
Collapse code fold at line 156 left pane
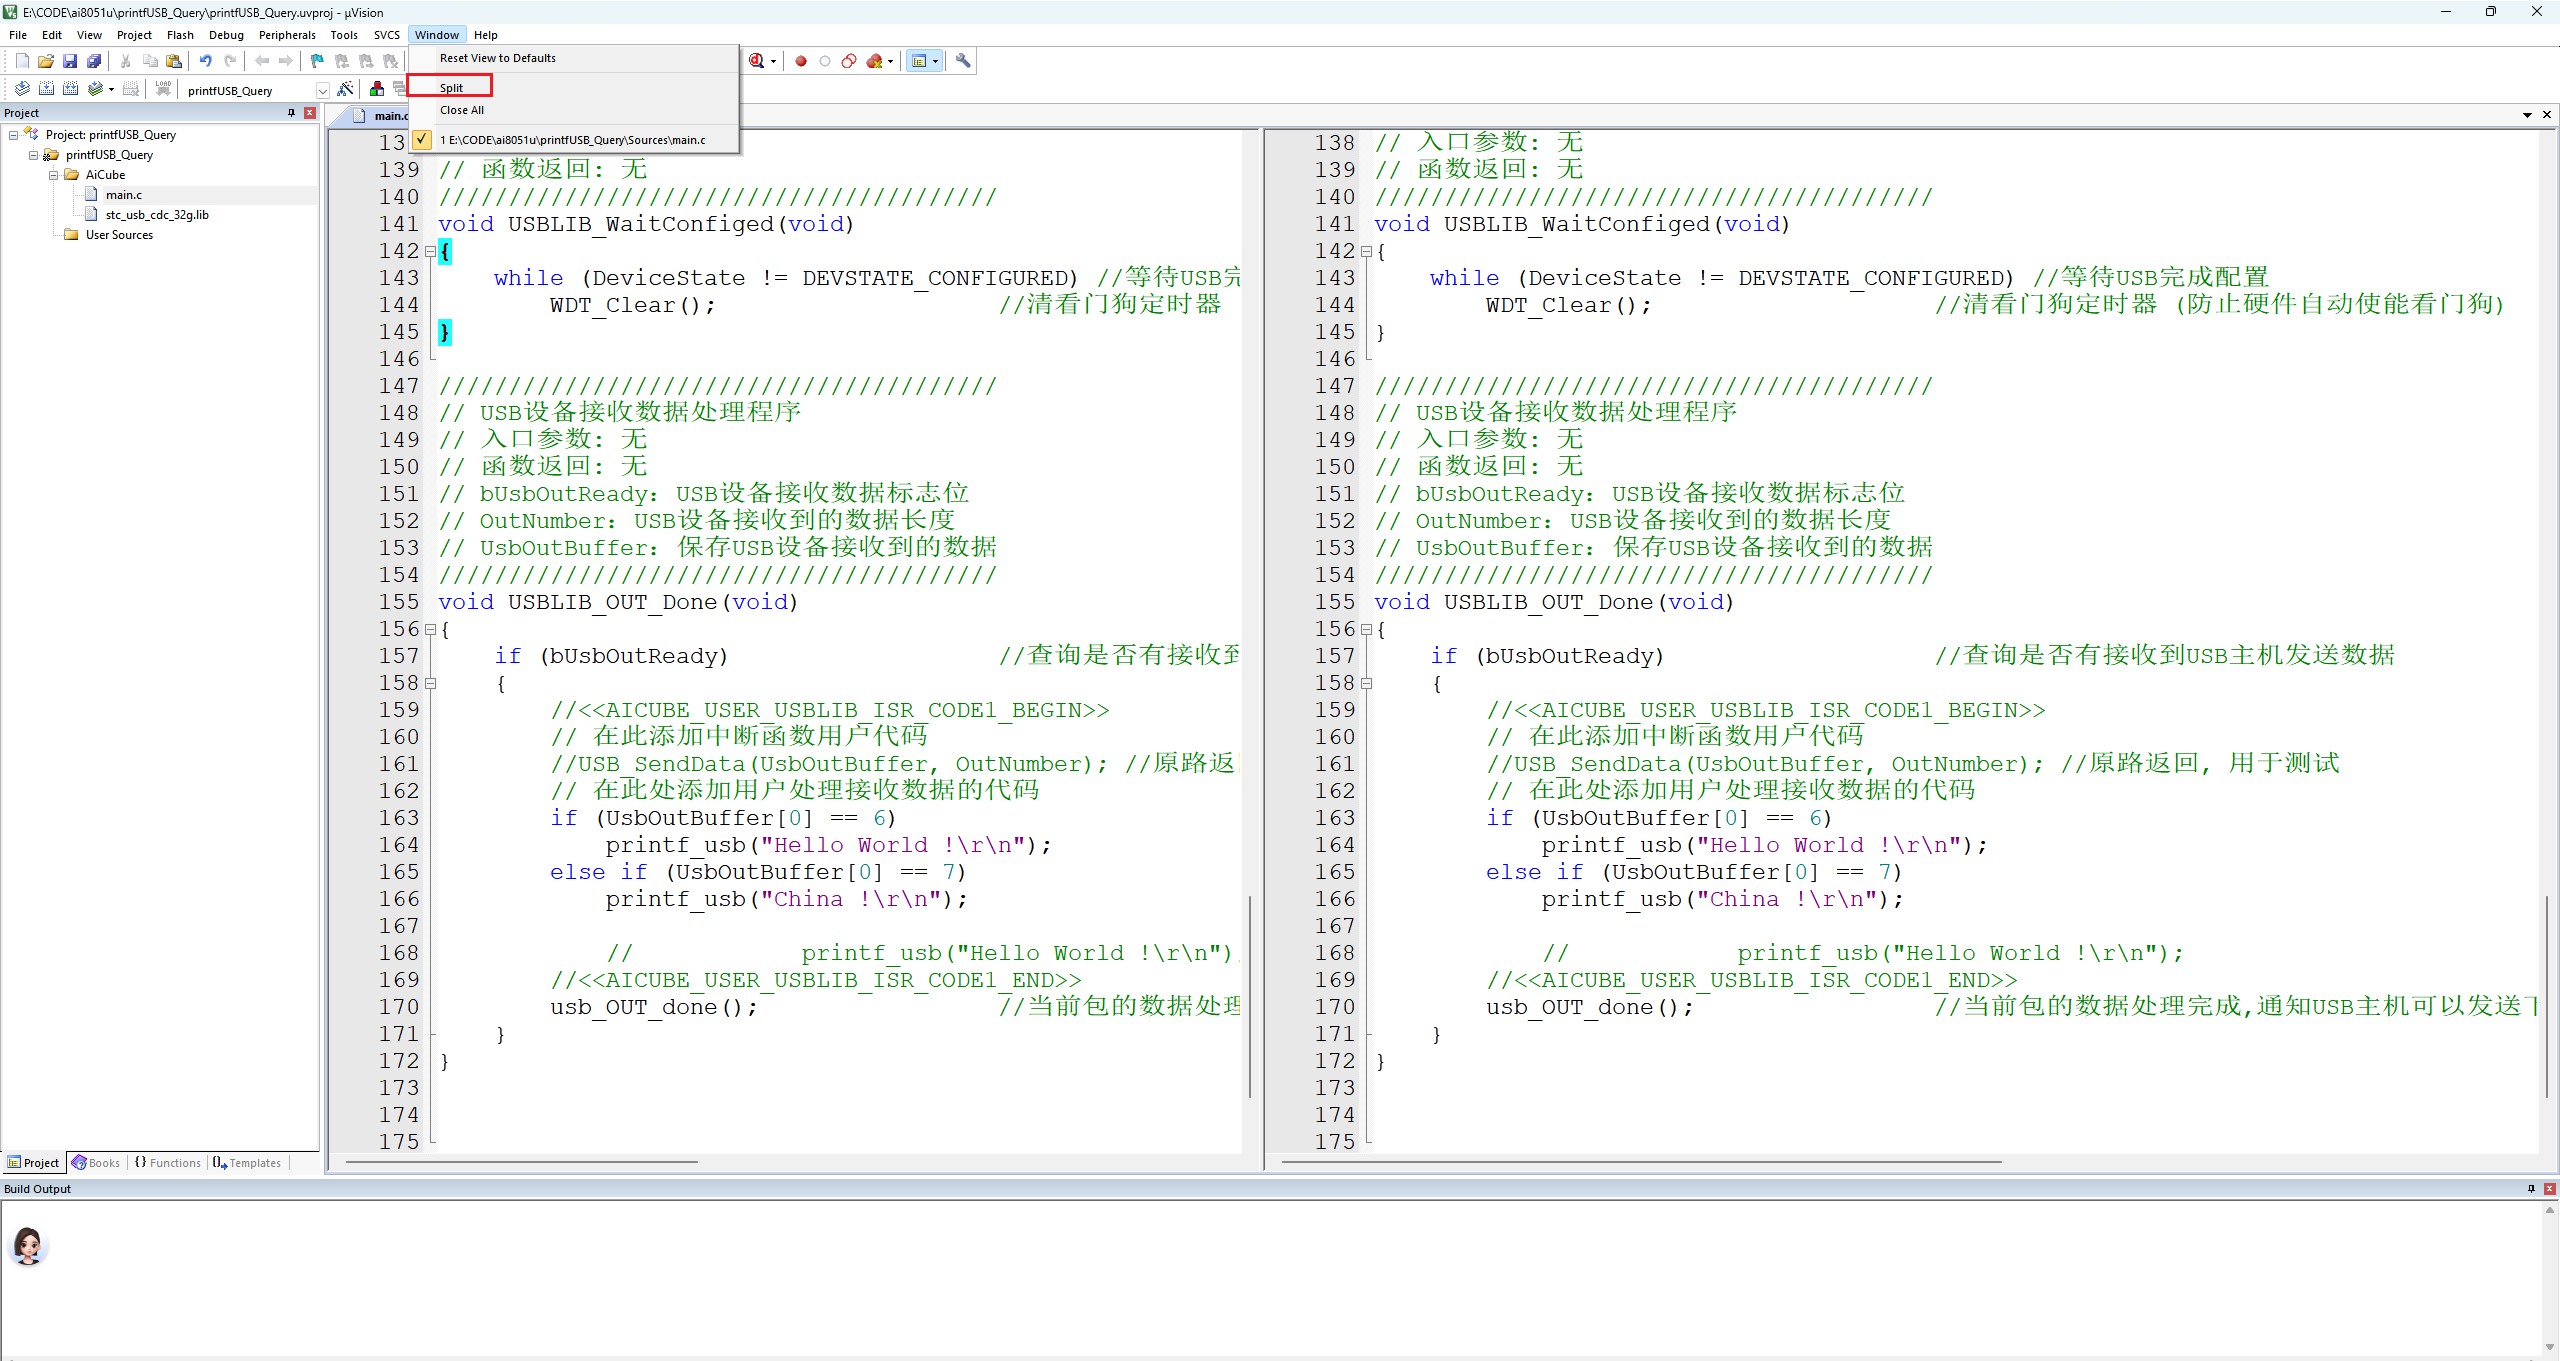click(x=431, y=630)
